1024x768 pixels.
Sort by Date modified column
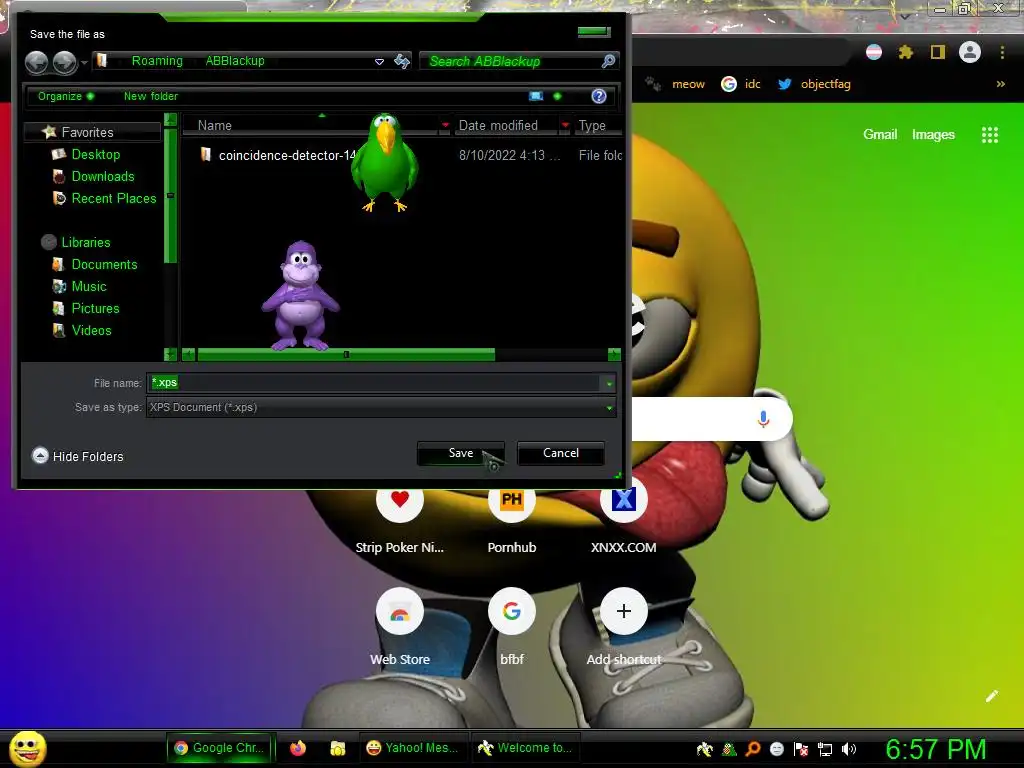(x=498, y=125)
